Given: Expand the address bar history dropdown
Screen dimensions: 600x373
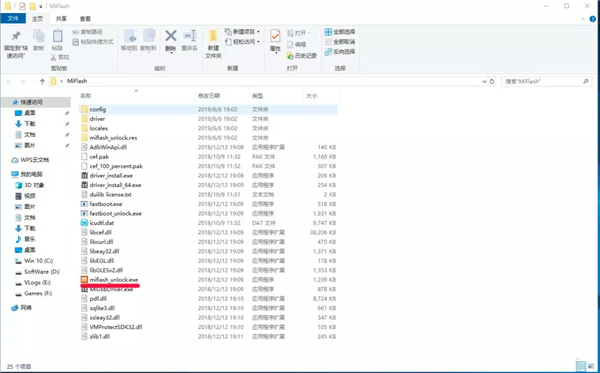Looking at the screenshot, I should click(x=484, y=81).
